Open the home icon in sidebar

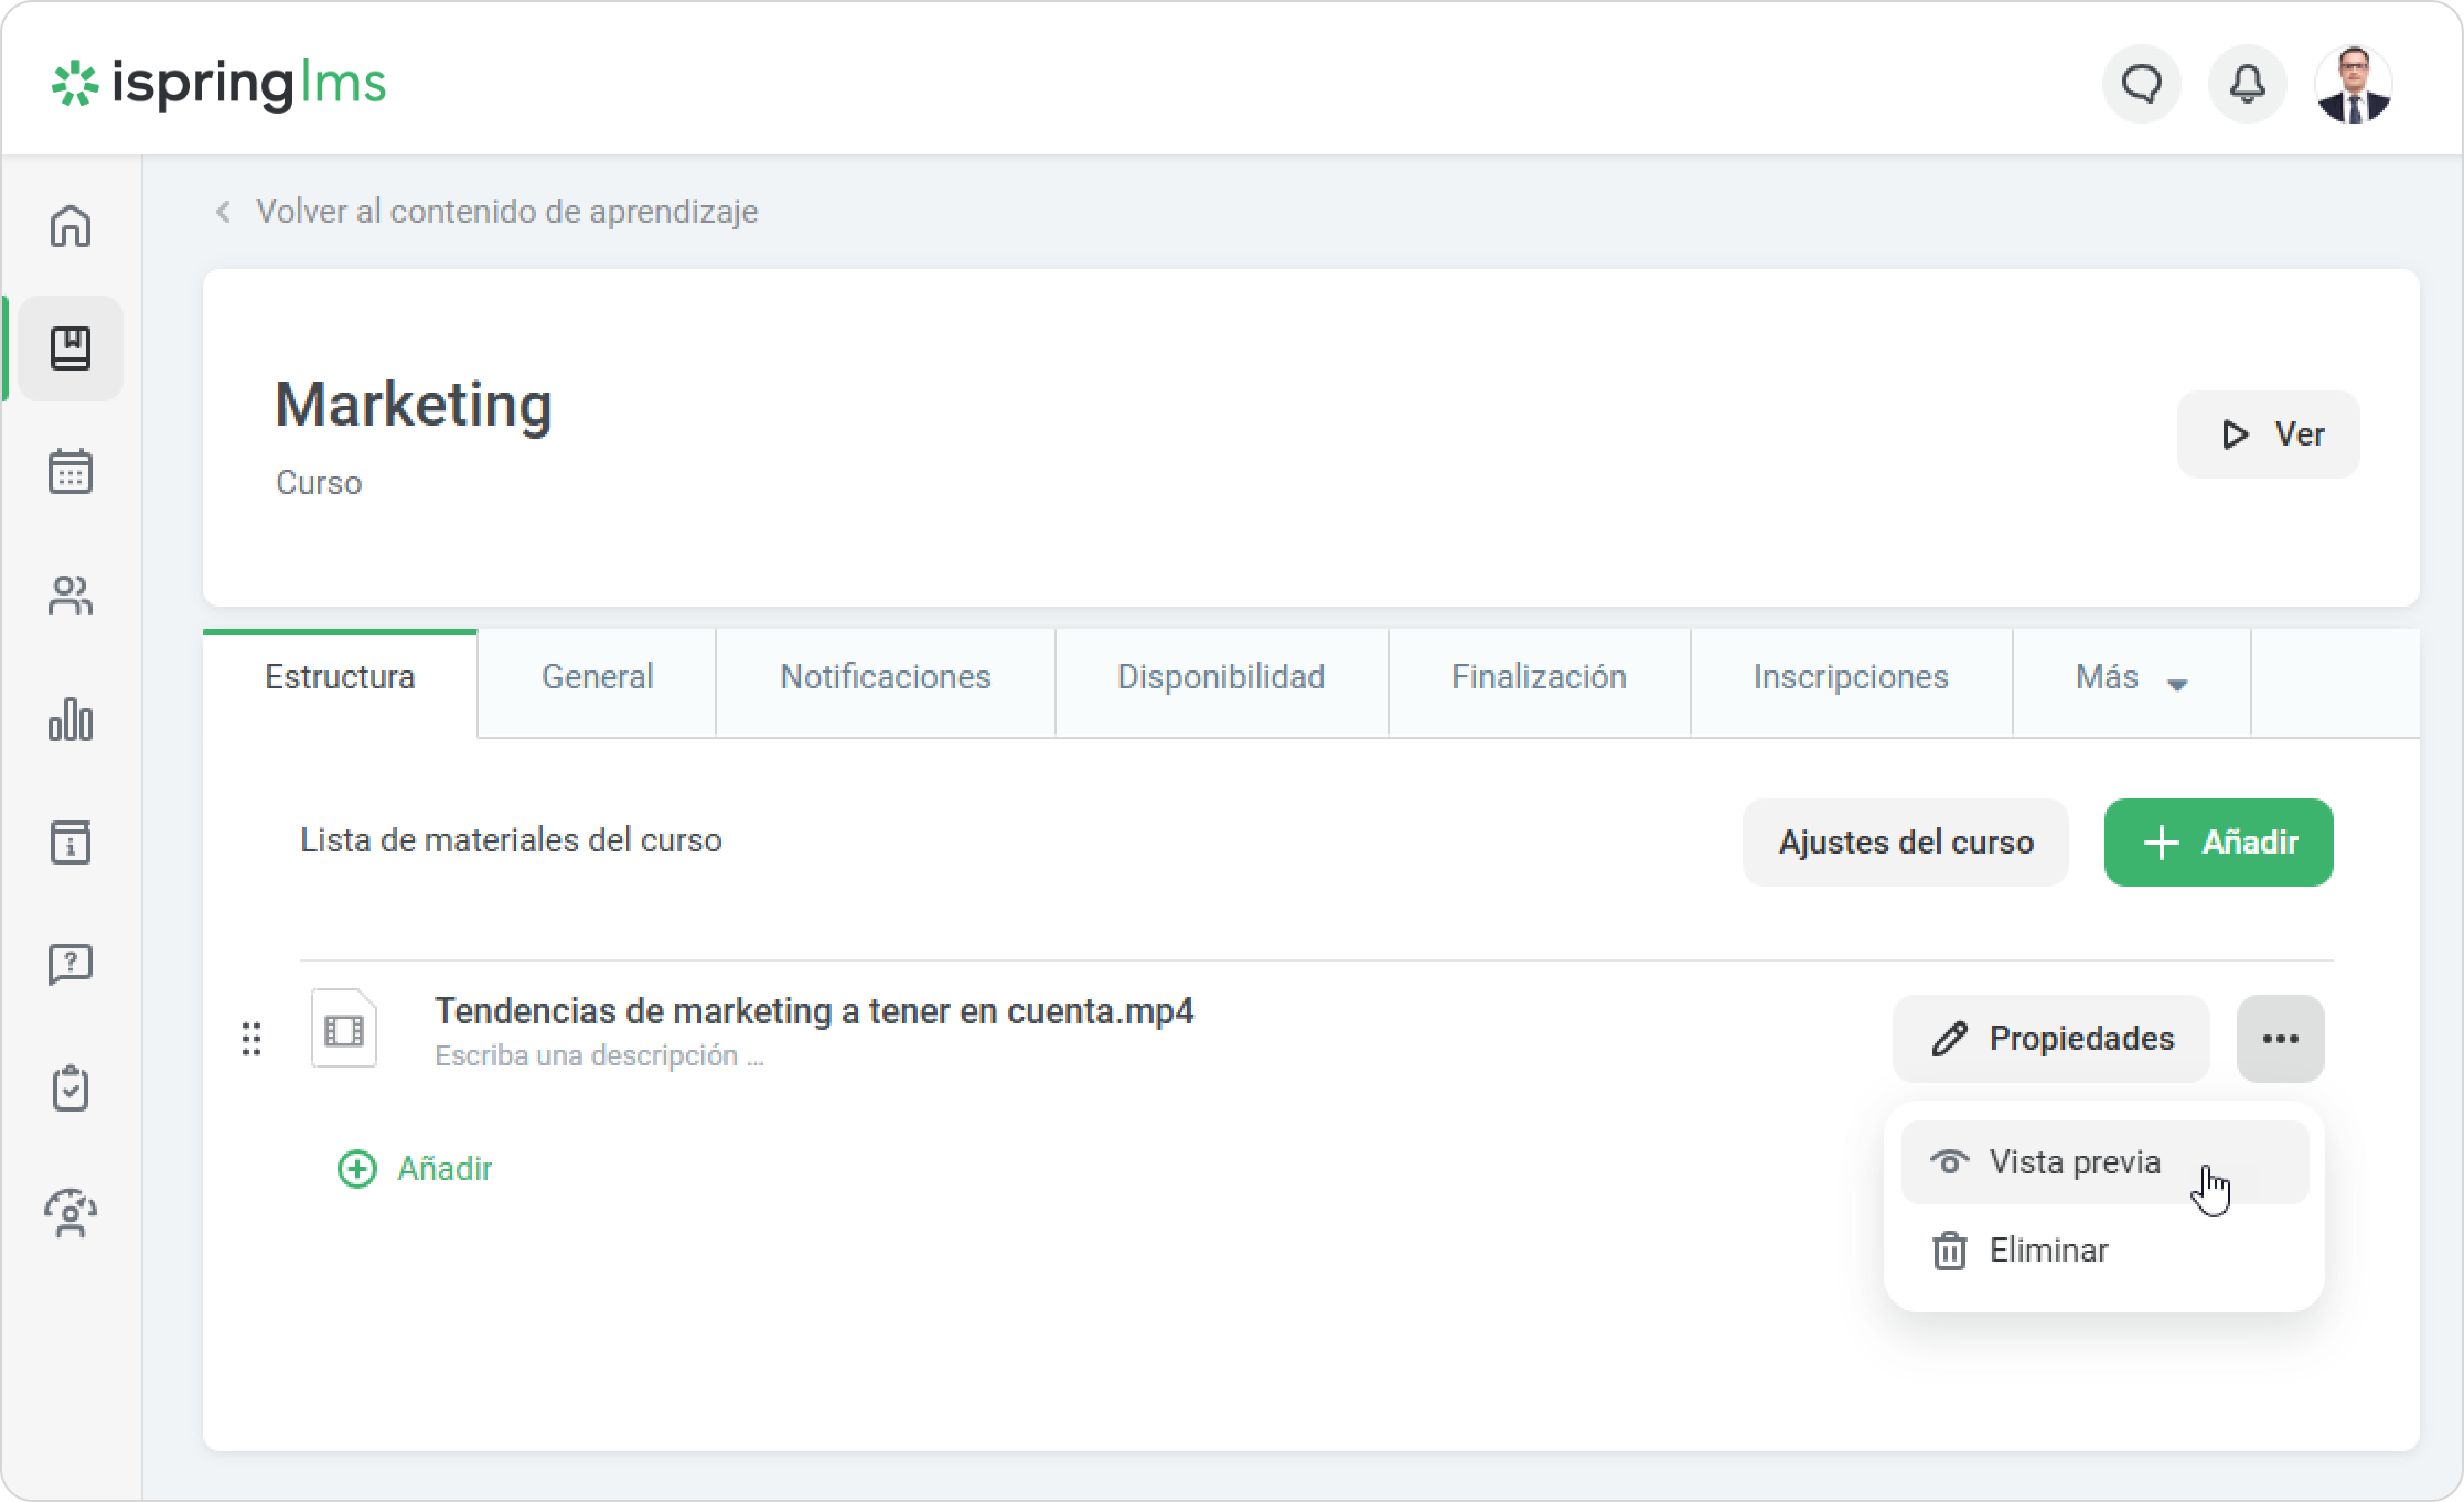click(x=70, y=226)
